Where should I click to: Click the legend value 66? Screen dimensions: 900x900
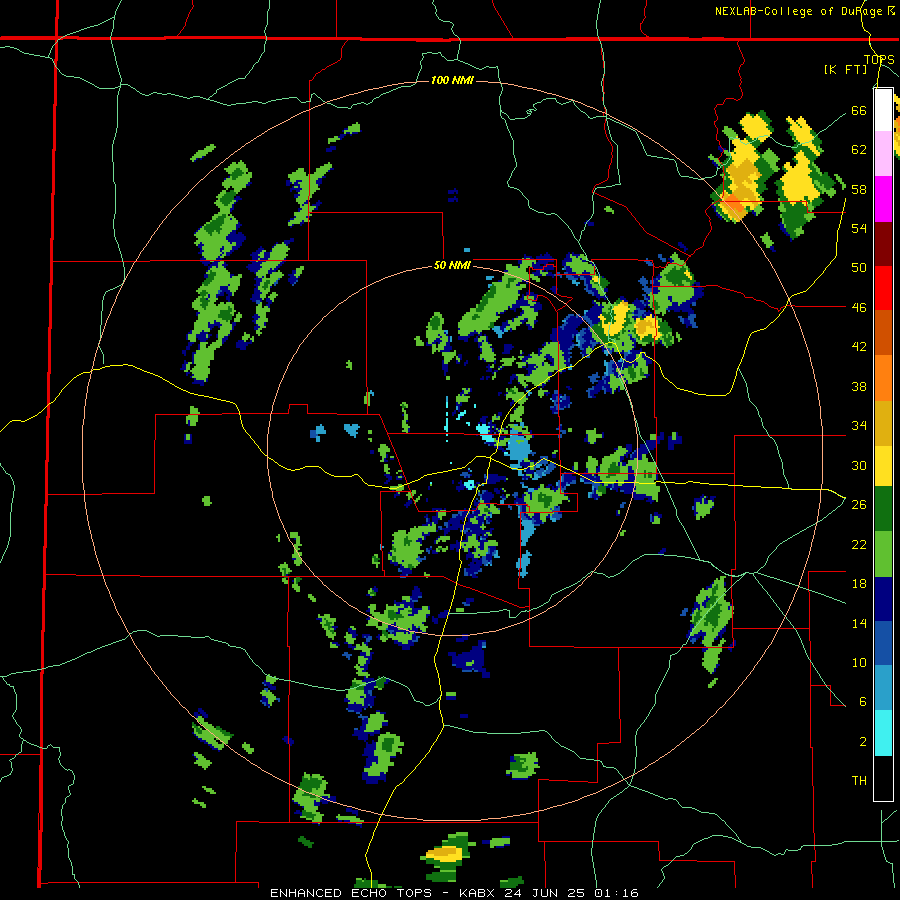(859, 110)
